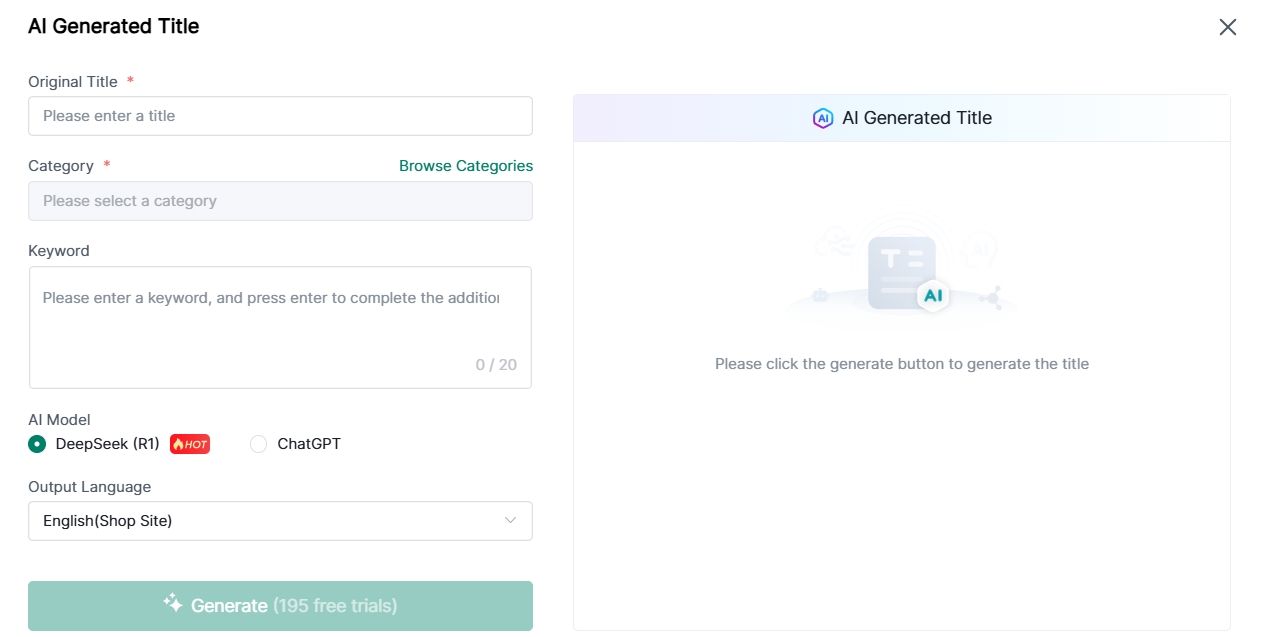Click the chevron on the English(Shop Site) selector
This screenshot has width=1262, height=637.
[x=511, y=520]
